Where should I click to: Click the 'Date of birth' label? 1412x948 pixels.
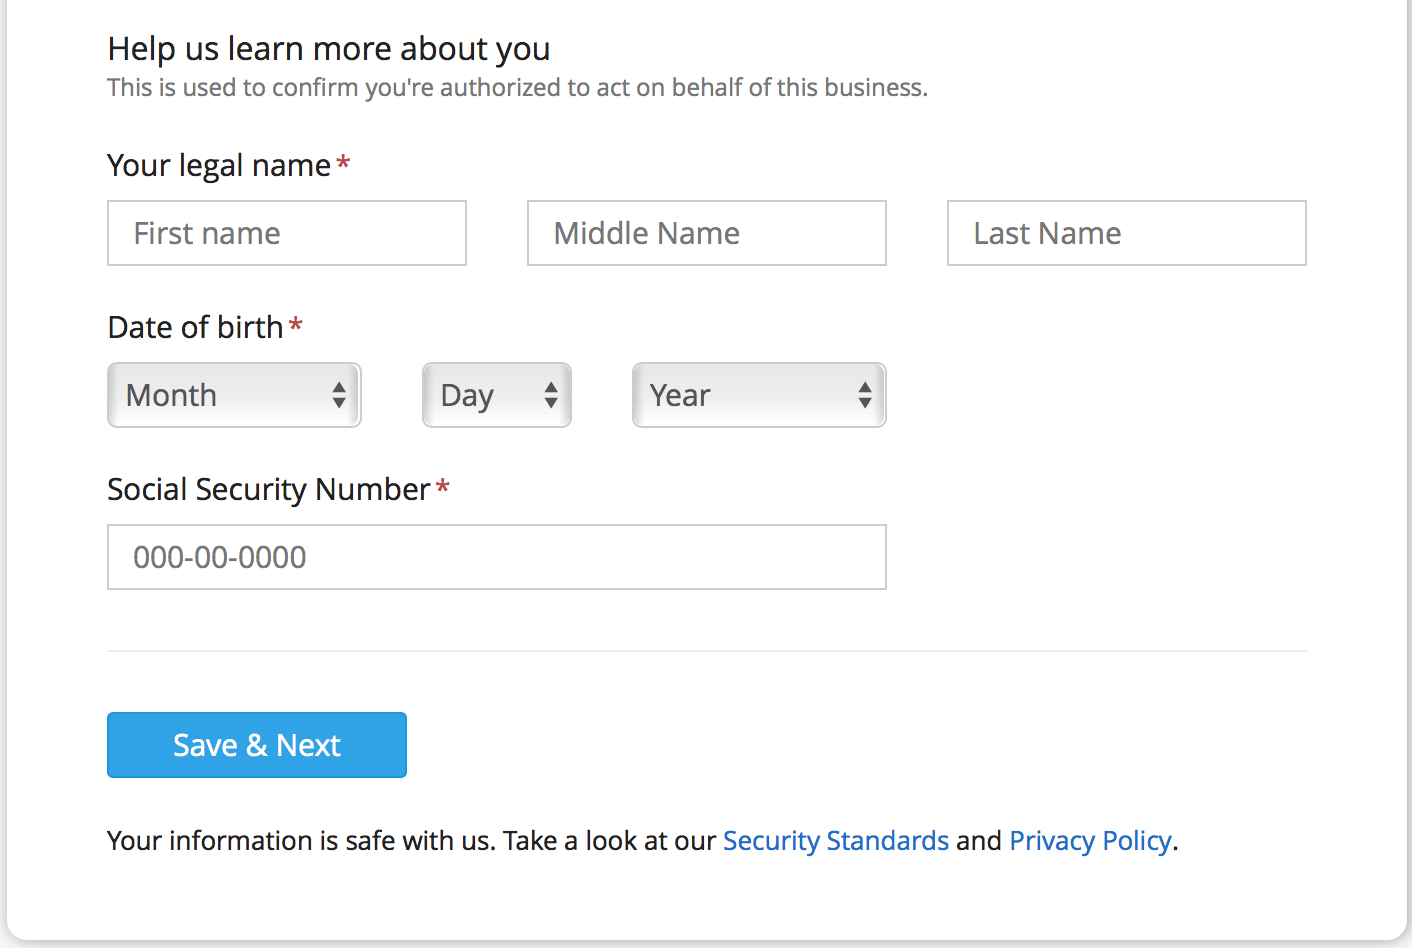[196, 327]
